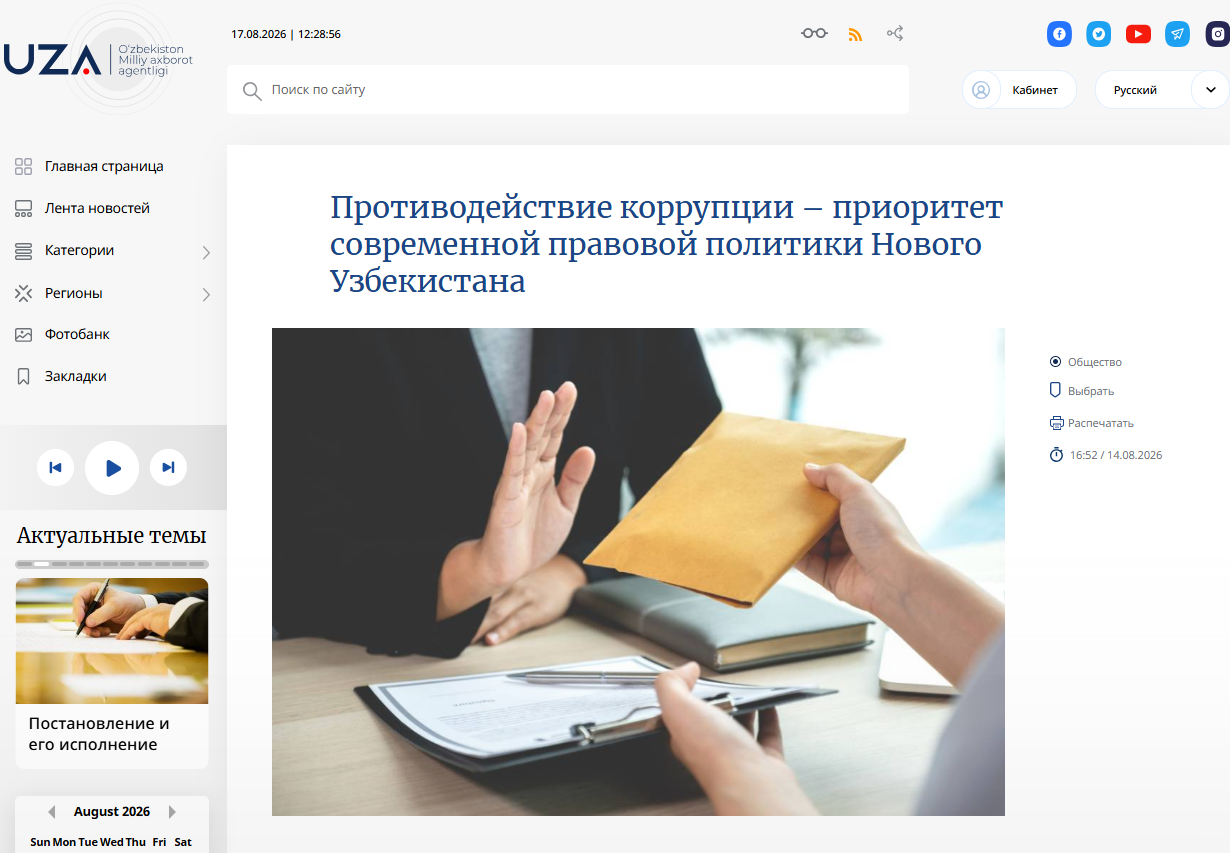Skip to next audio track
Image resolution: width=1230 pixels, height=853 pixels.
[x=168, y=468]
